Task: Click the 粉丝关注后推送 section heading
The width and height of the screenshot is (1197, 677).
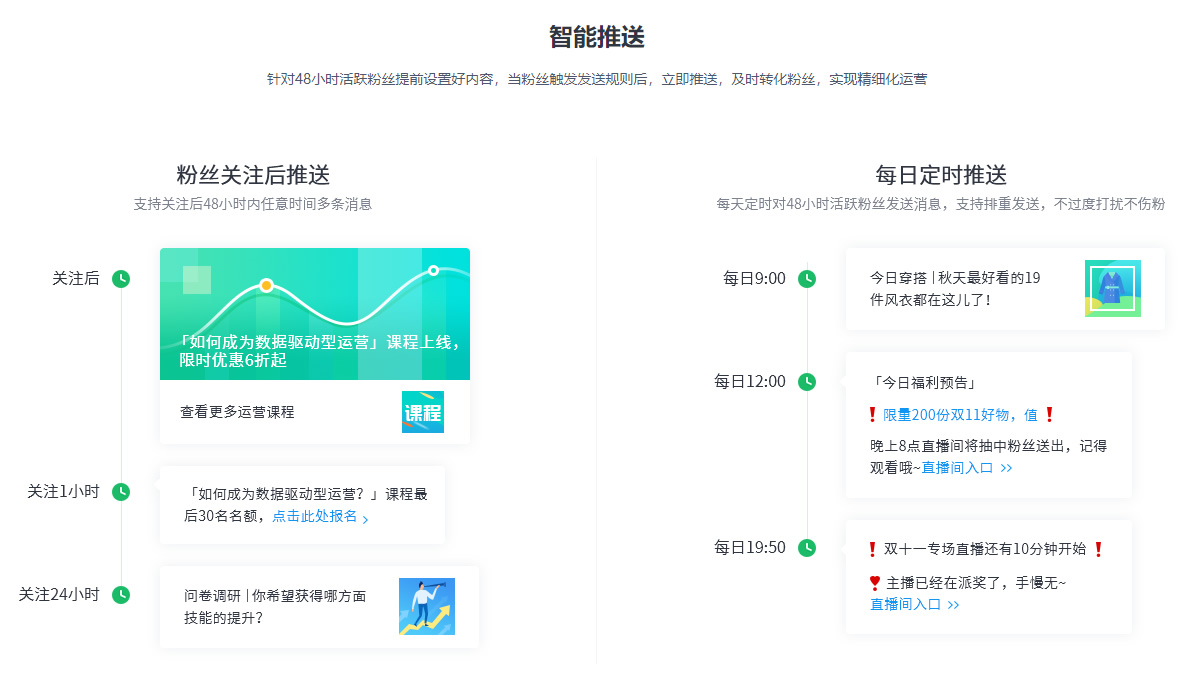Action: pos(253,175)
